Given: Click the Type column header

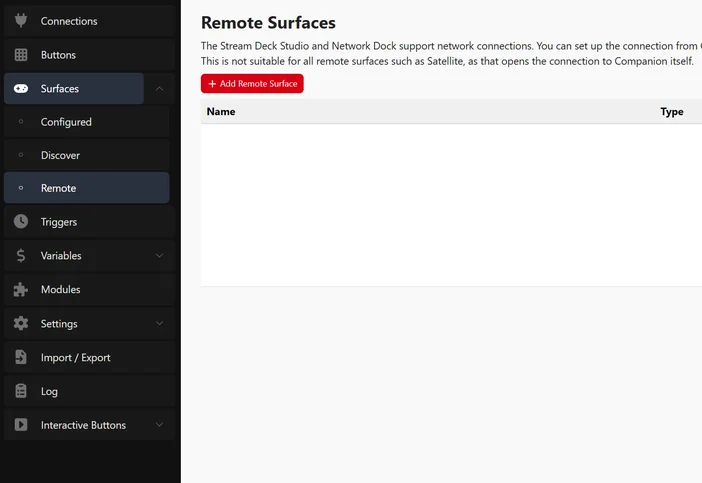Looking at the screenshot, I should pyautogui.click(x=672, y=112).
